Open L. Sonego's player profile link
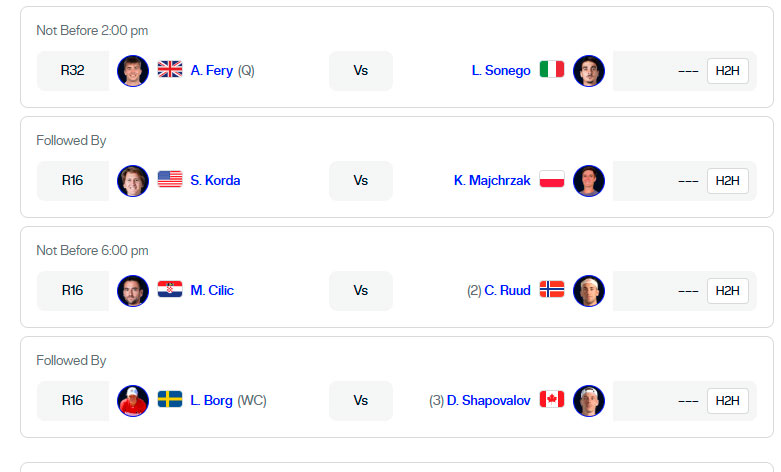This screenshot has height=472, width=781. tap(501, 70)
